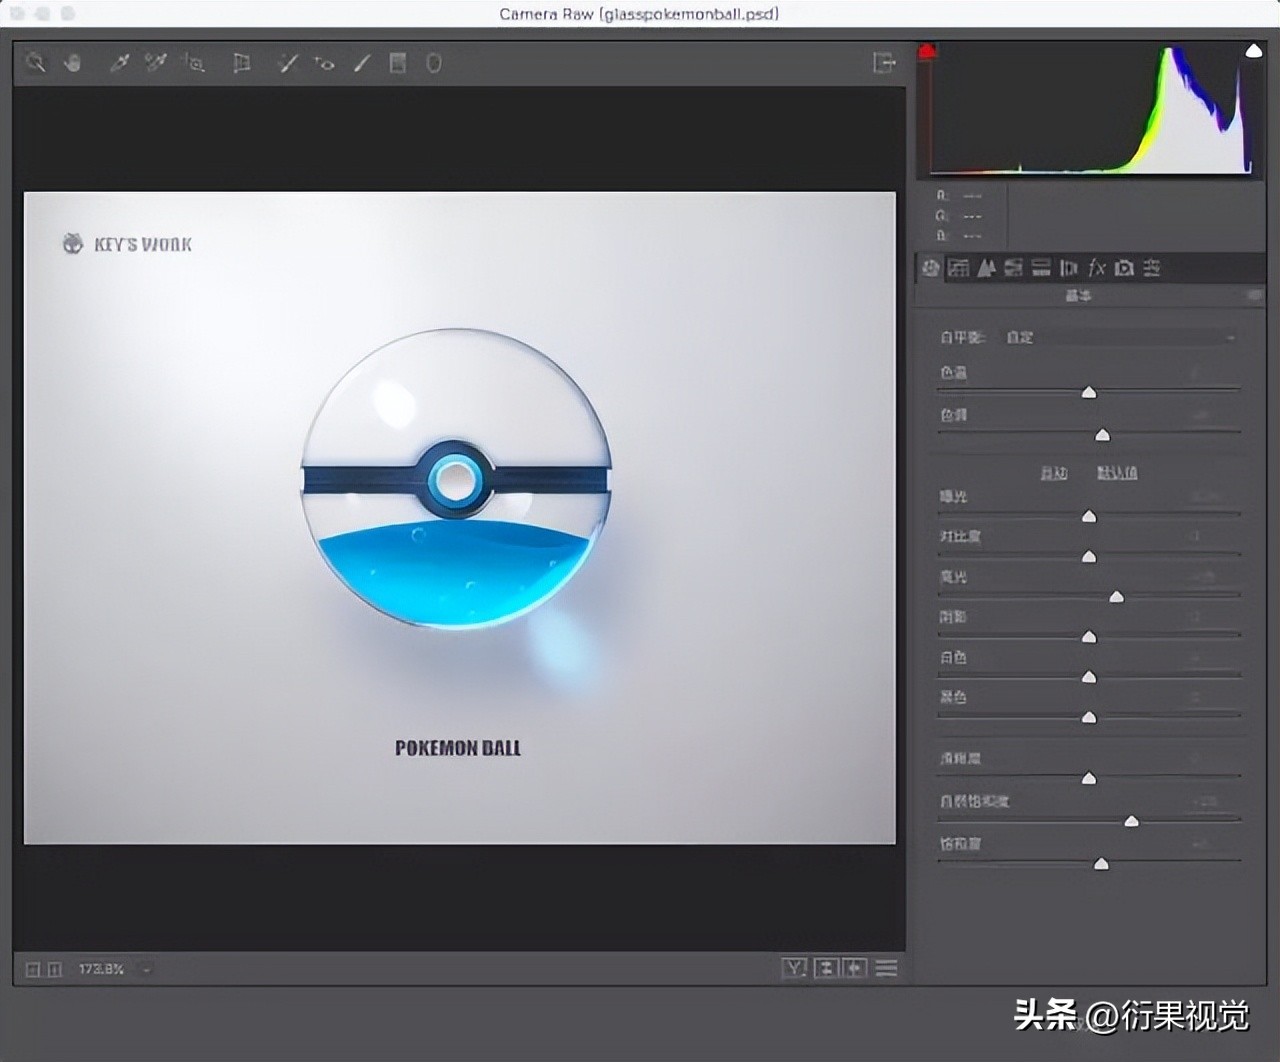Select the Red Eye Removal tool
This screenshot has height=1062, width=1280.
(324, 63)
